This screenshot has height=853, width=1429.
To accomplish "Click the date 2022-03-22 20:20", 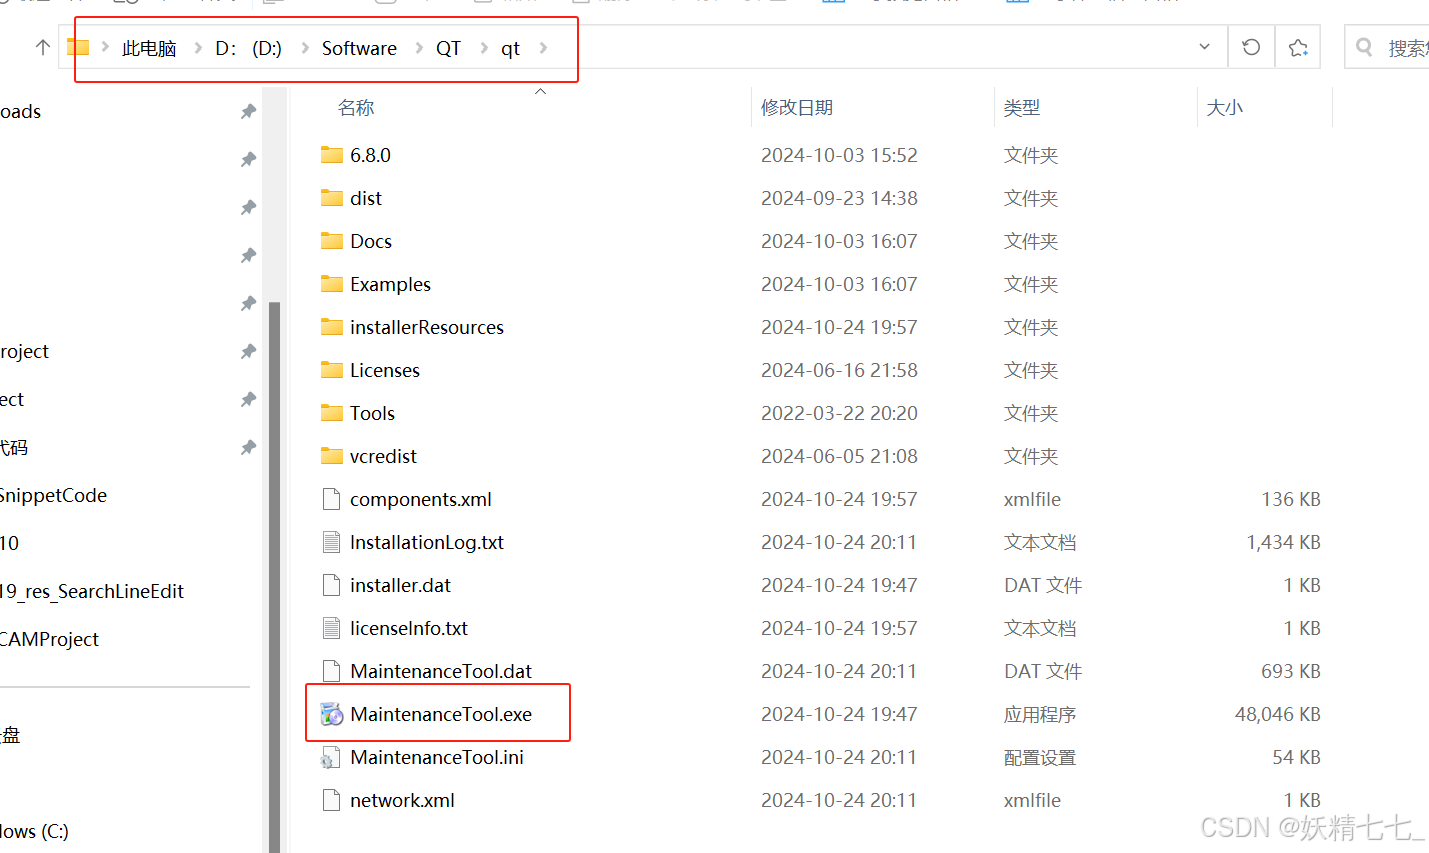I will pyautogui.click(x=839, y=413).
